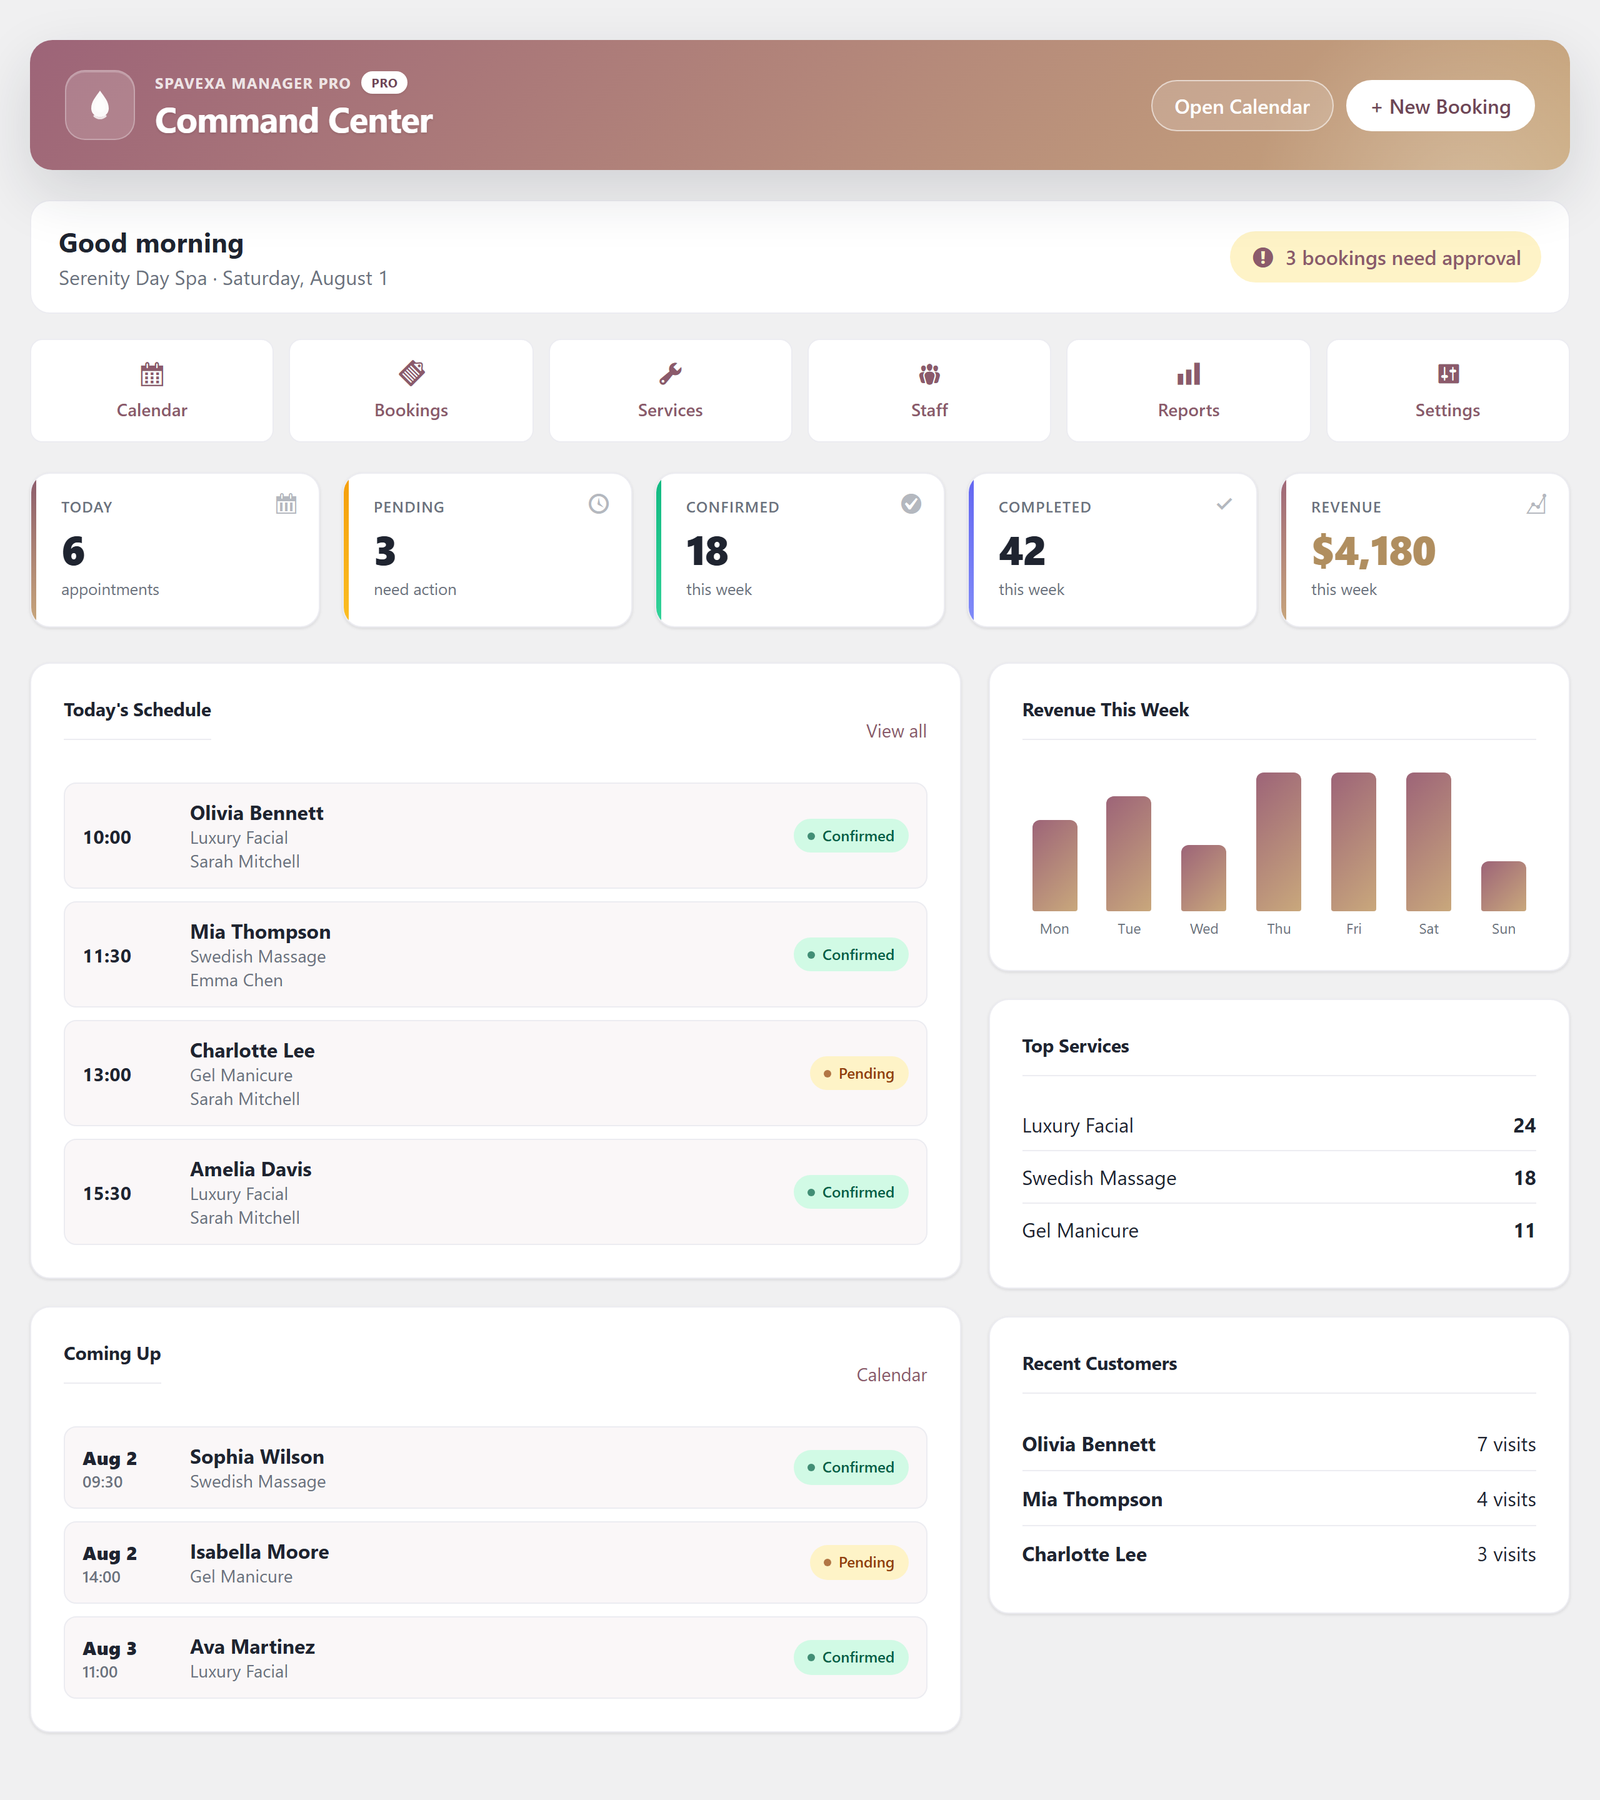
Task: Select Charlotte Lee's 13:00 Pending badge
Action: (859, 1074)
